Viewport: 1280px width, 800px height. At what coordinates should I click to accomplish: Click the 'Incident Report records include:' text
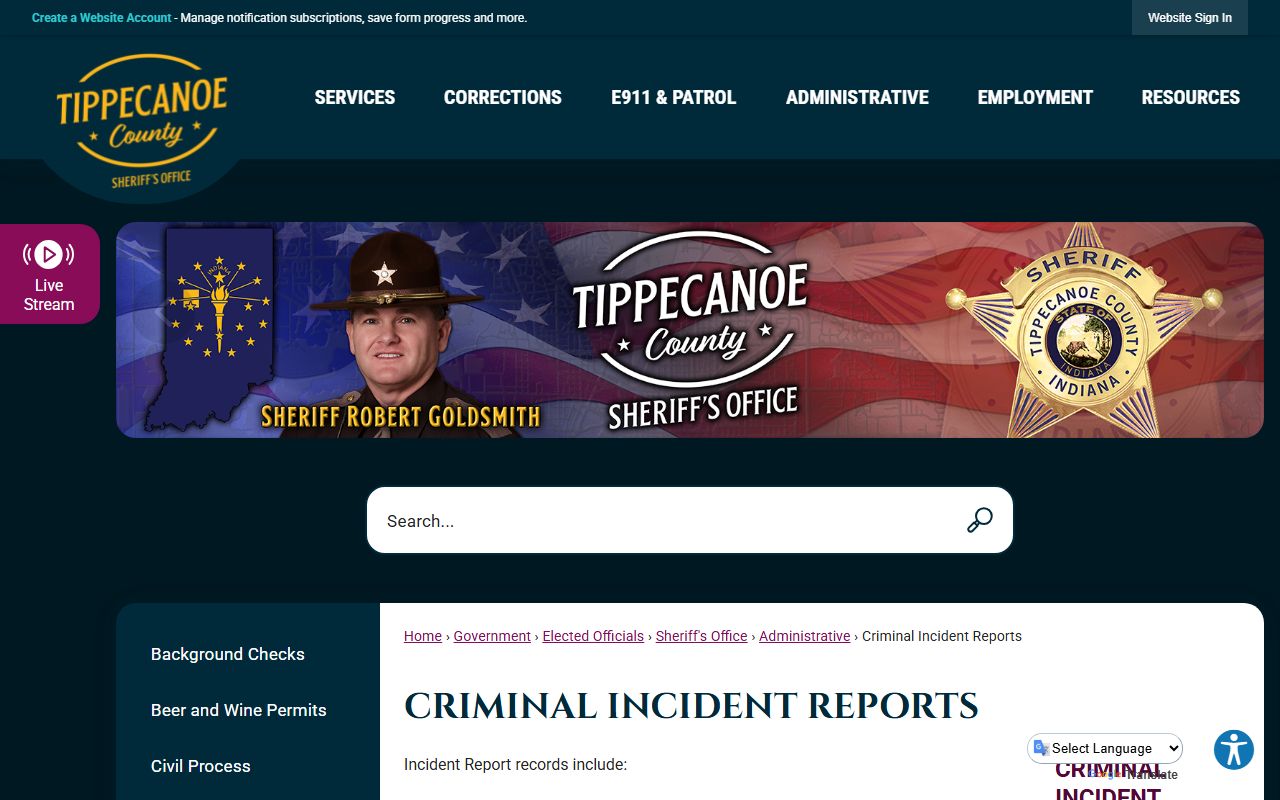[x=515, y=765]
